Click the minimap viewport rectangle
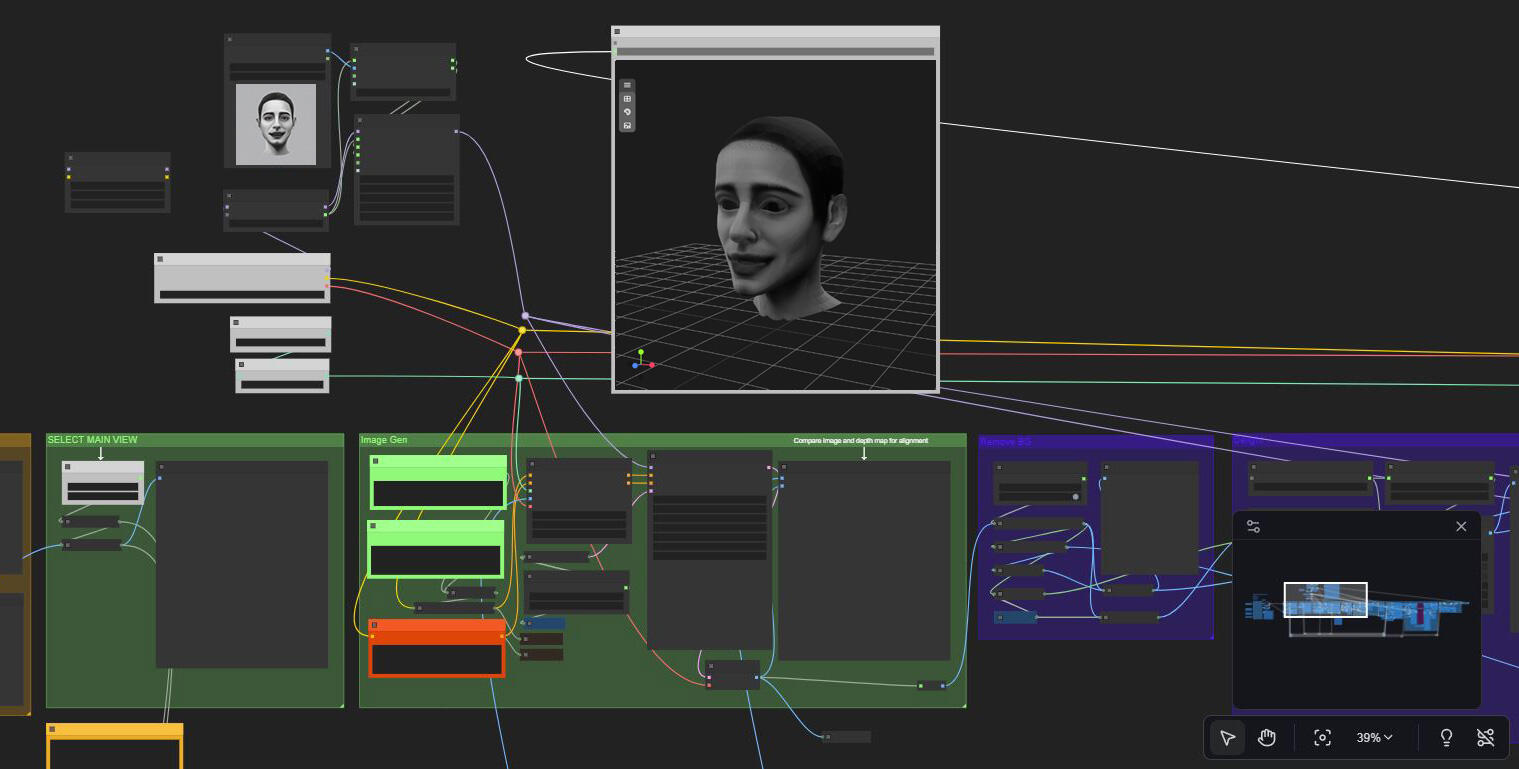 (1325, 600)
